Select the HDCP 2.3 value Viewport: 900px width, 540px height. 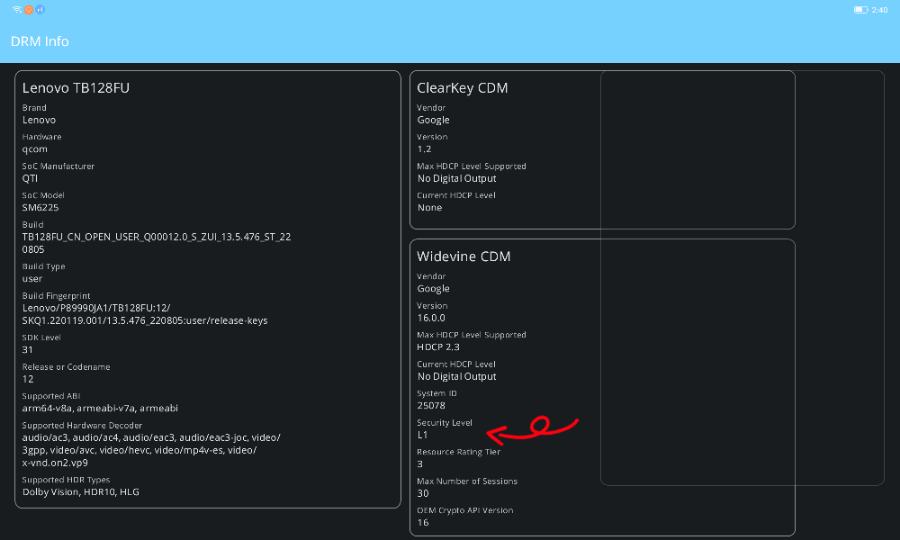[438, 347]
